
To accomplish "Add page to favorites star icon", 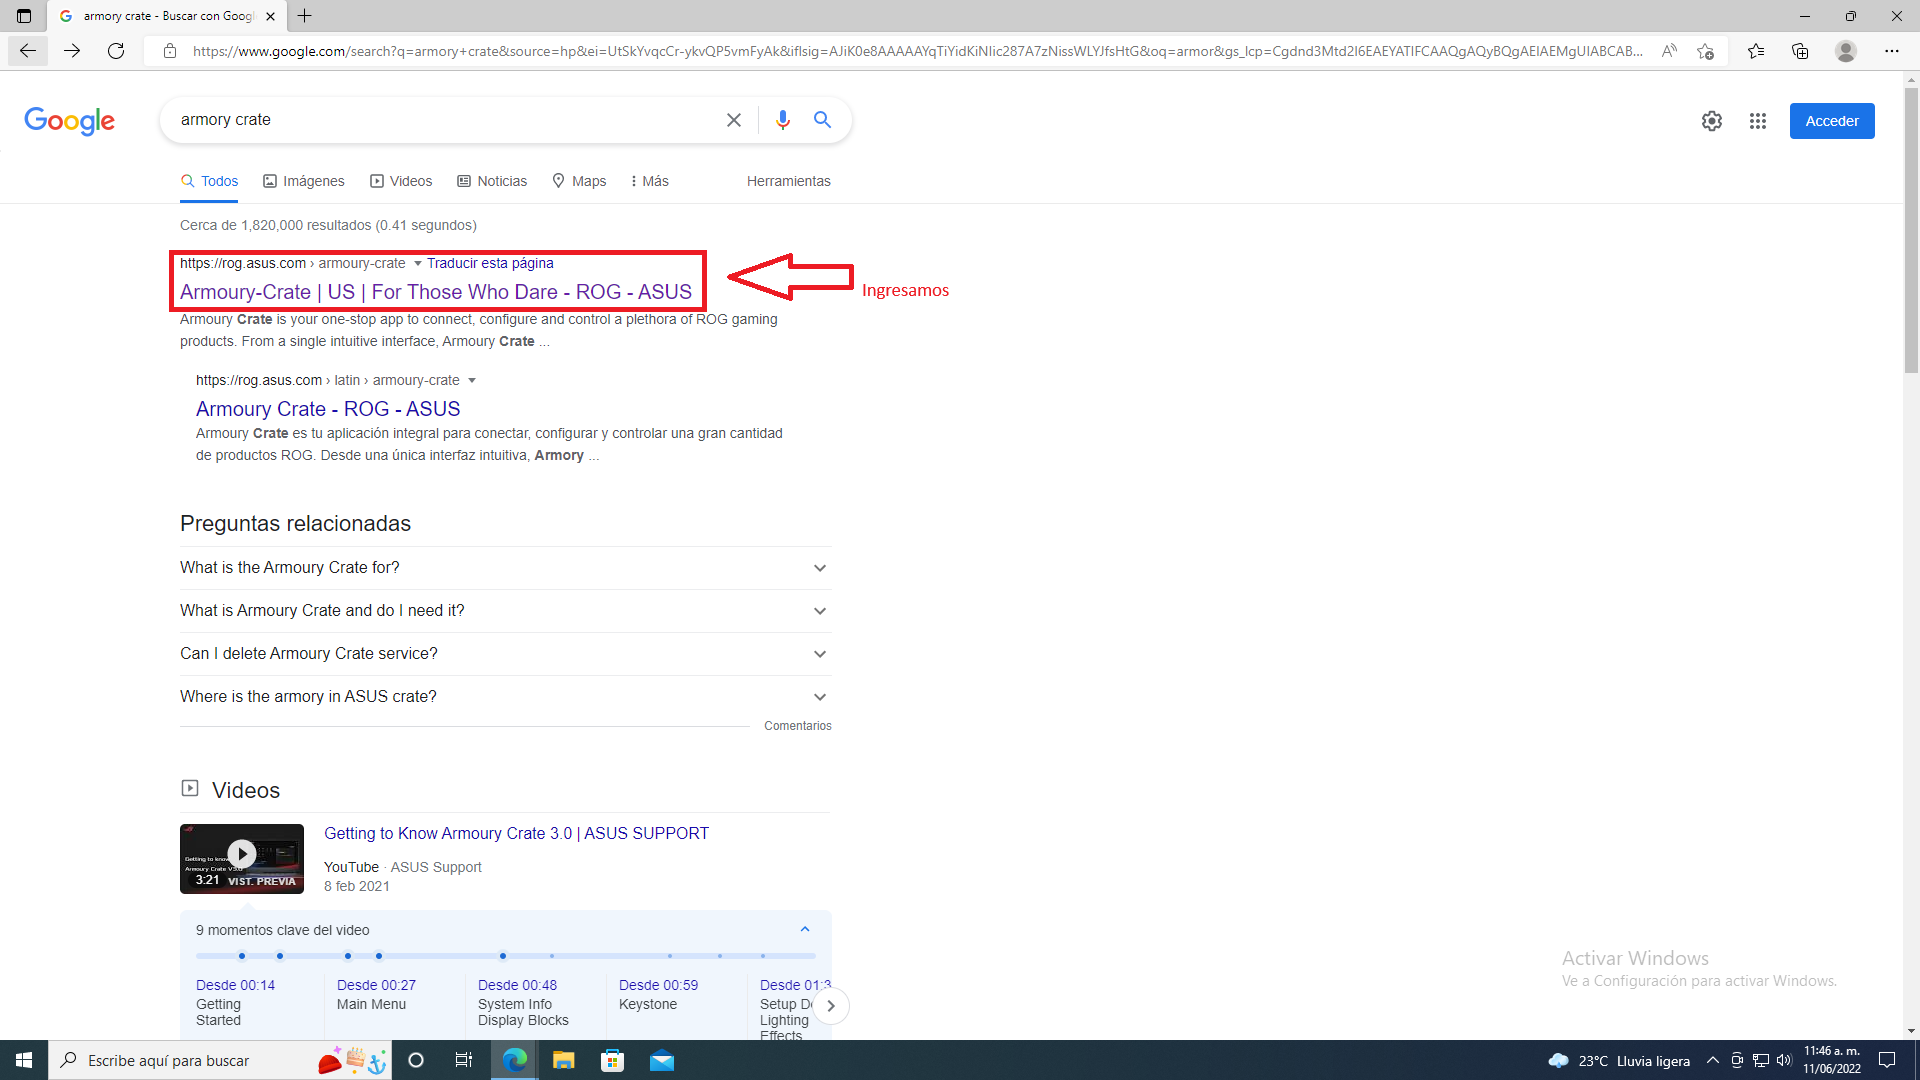I will [x=1705, y=51].
